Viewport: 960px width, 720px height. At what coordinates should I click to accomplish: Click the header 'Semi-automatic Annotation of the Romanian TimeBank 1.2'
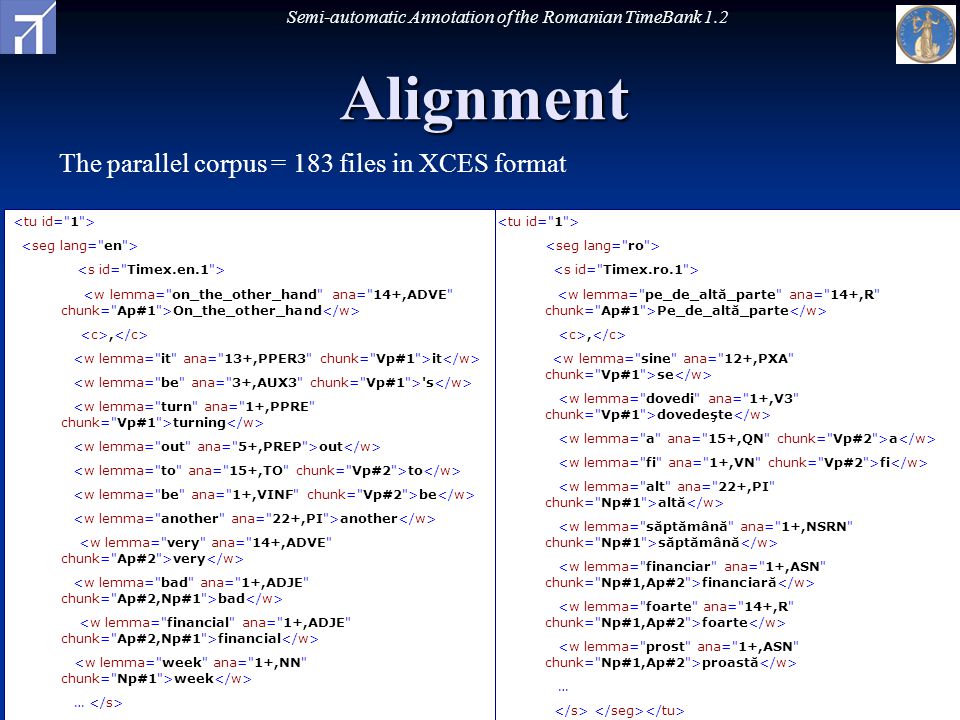[507, 17]
